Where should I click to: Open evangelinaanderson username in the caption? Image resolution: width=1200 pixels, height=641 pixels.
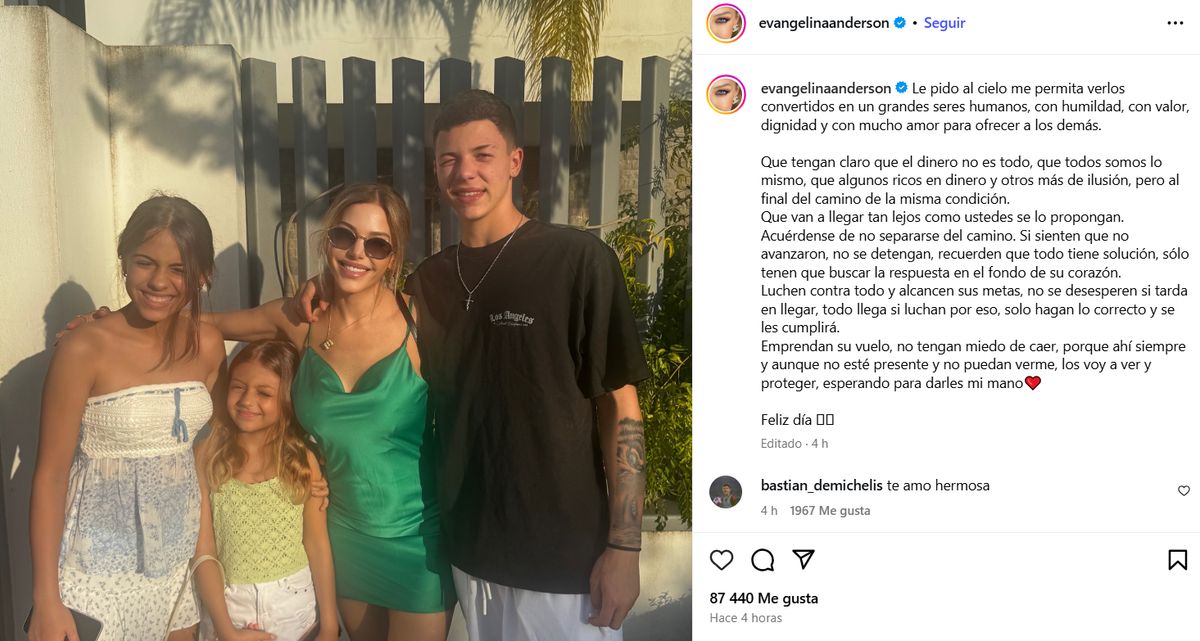pyautogui.click(x=825, y=88)
